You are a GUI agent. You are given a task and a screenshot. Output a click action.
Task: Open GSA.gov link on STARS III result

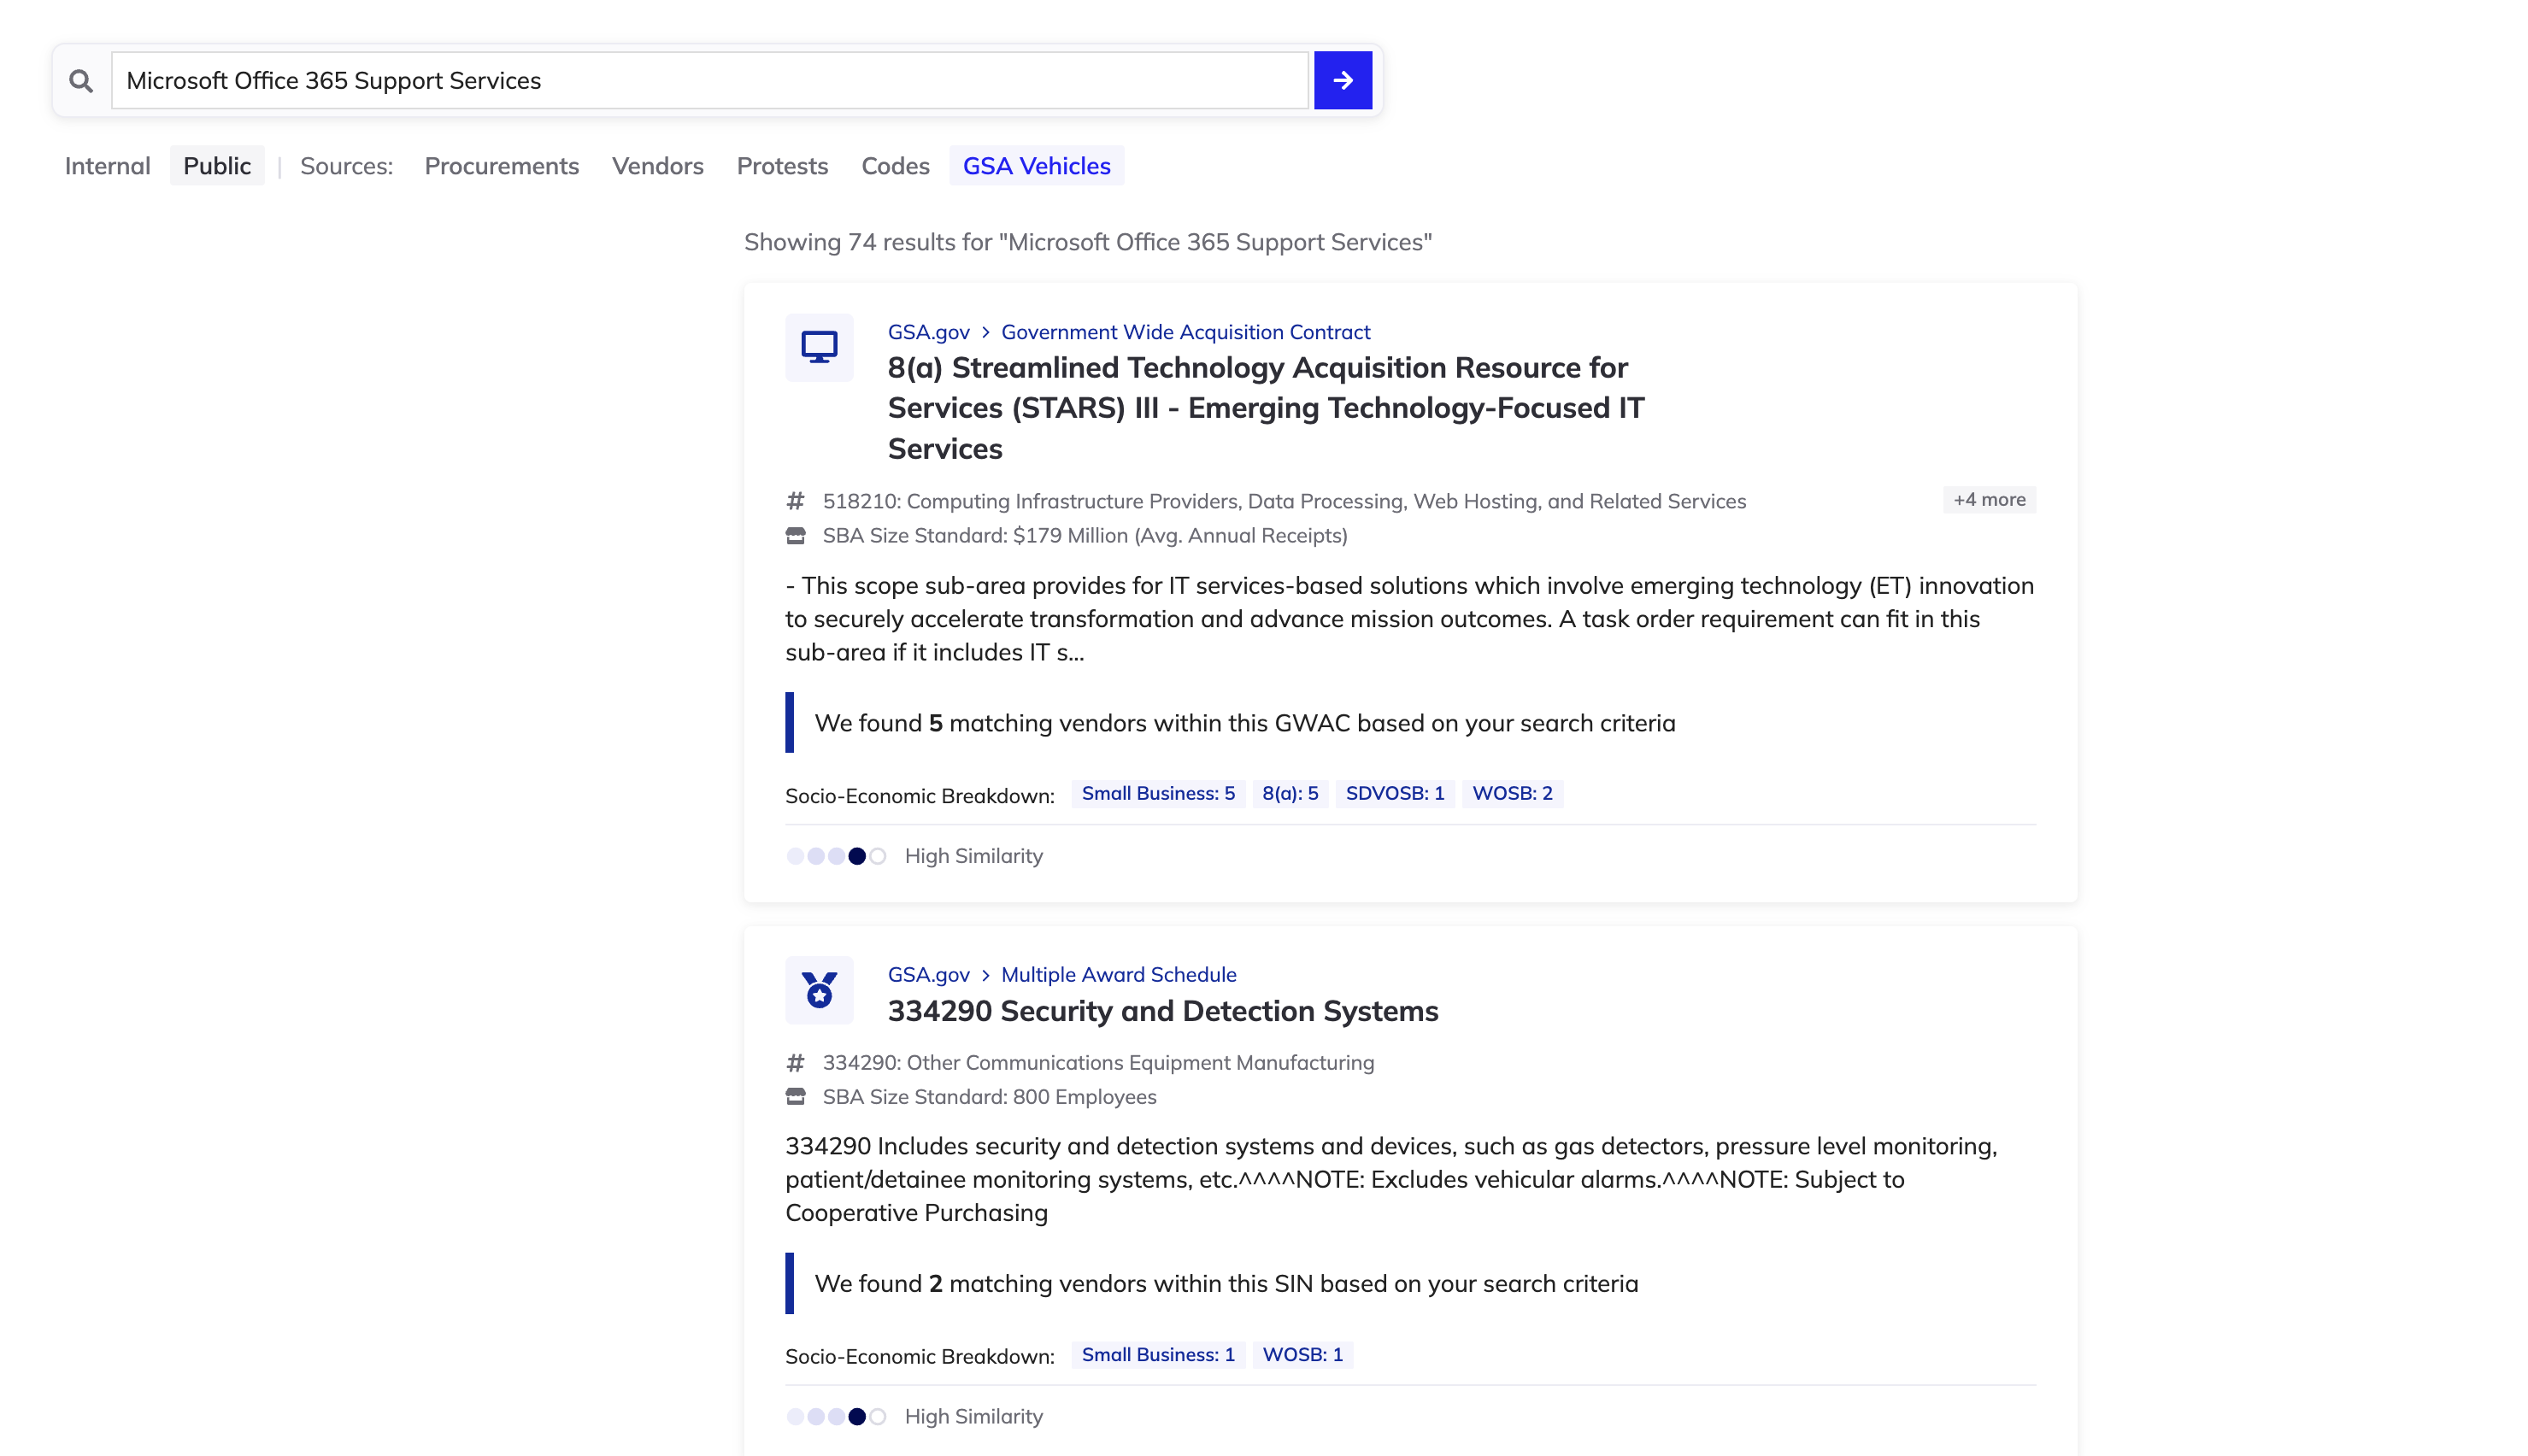928,332
